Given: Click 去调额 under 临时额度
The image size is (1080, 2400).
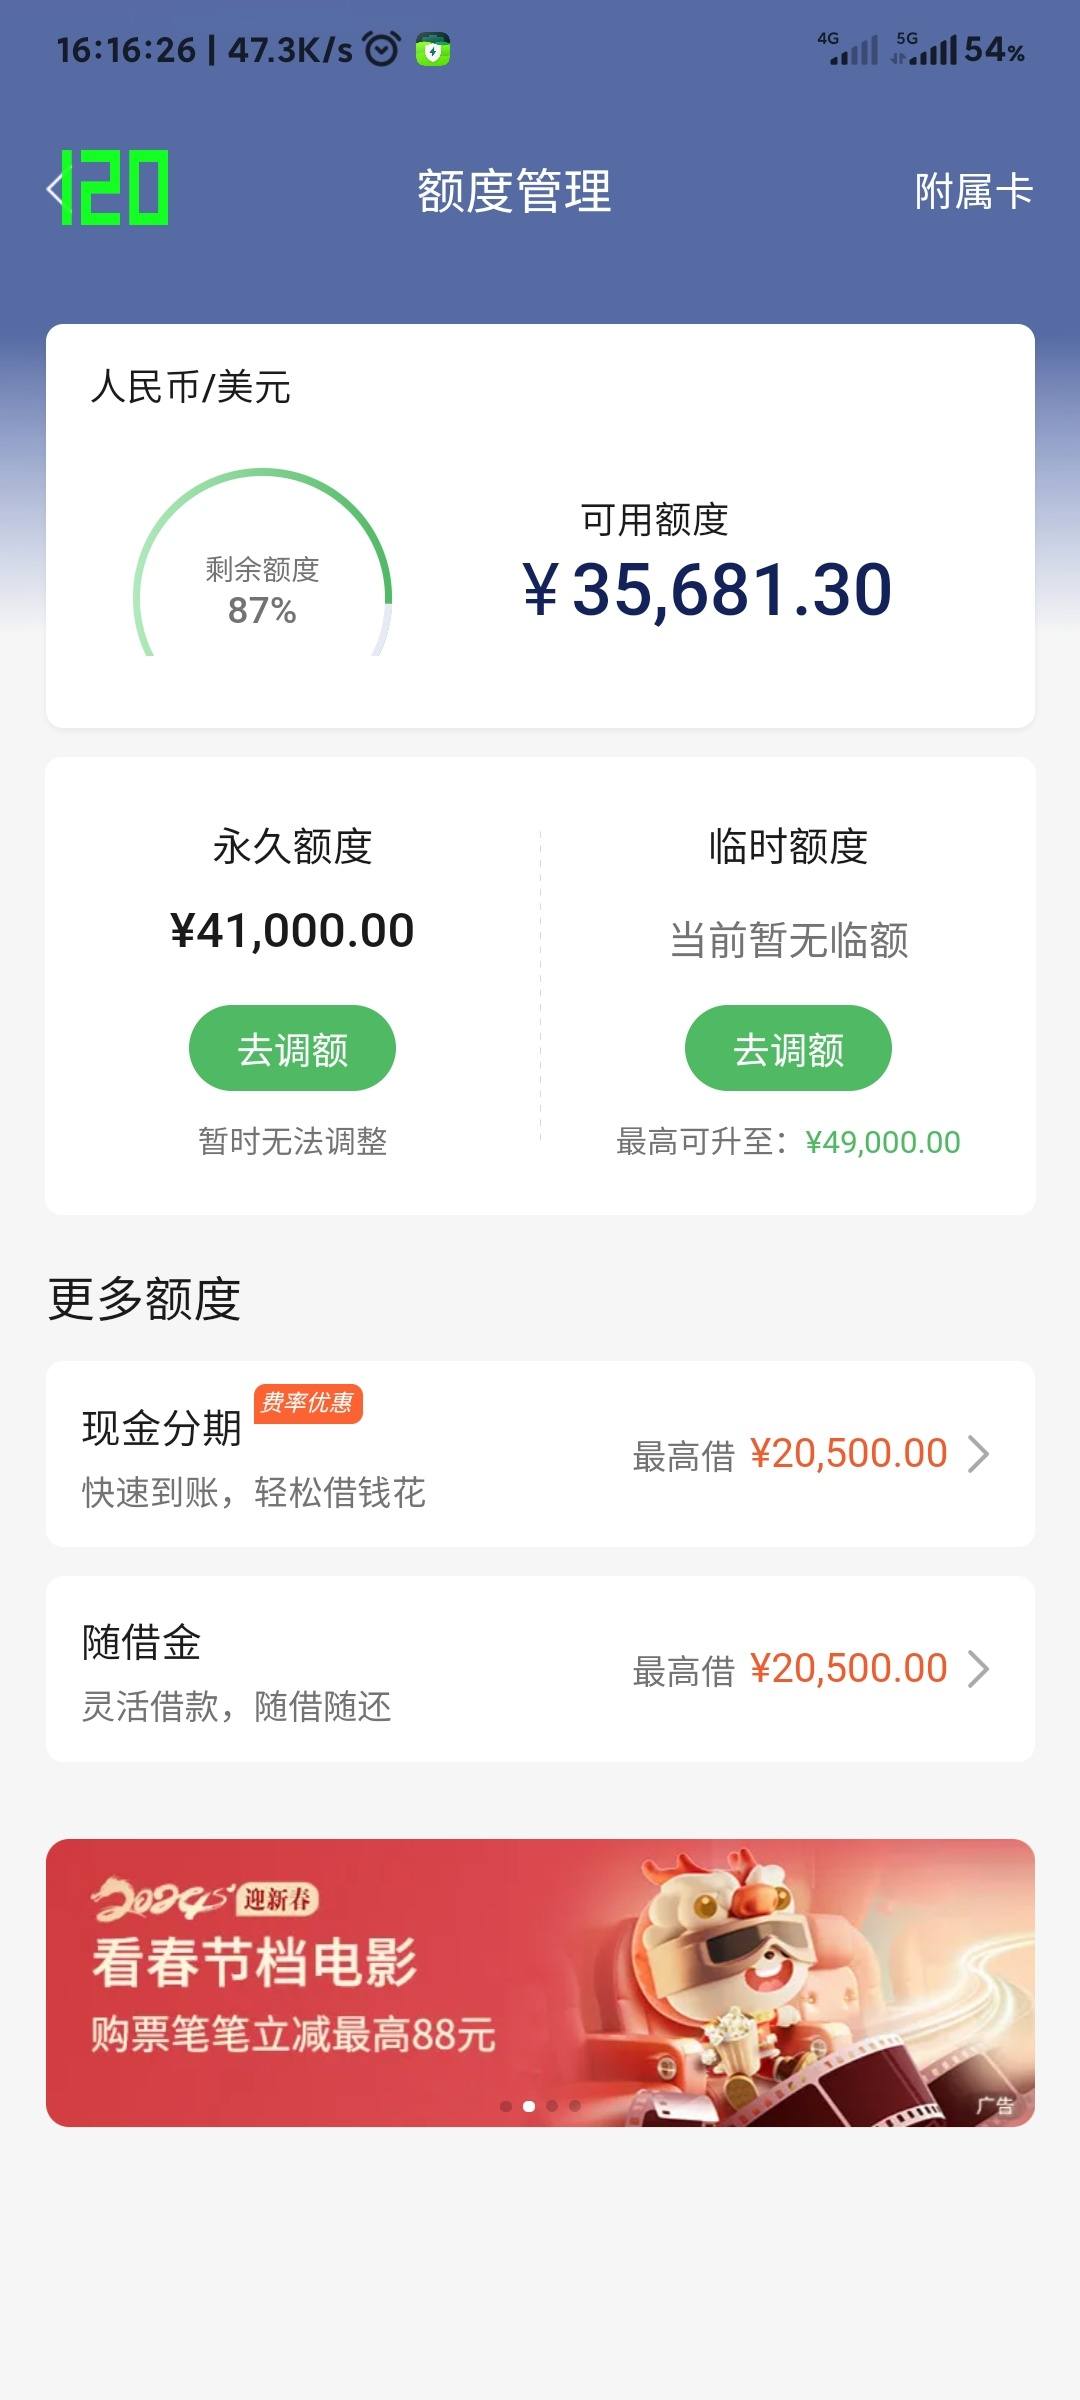Looking at the screenshot, I should (788, 1048).
